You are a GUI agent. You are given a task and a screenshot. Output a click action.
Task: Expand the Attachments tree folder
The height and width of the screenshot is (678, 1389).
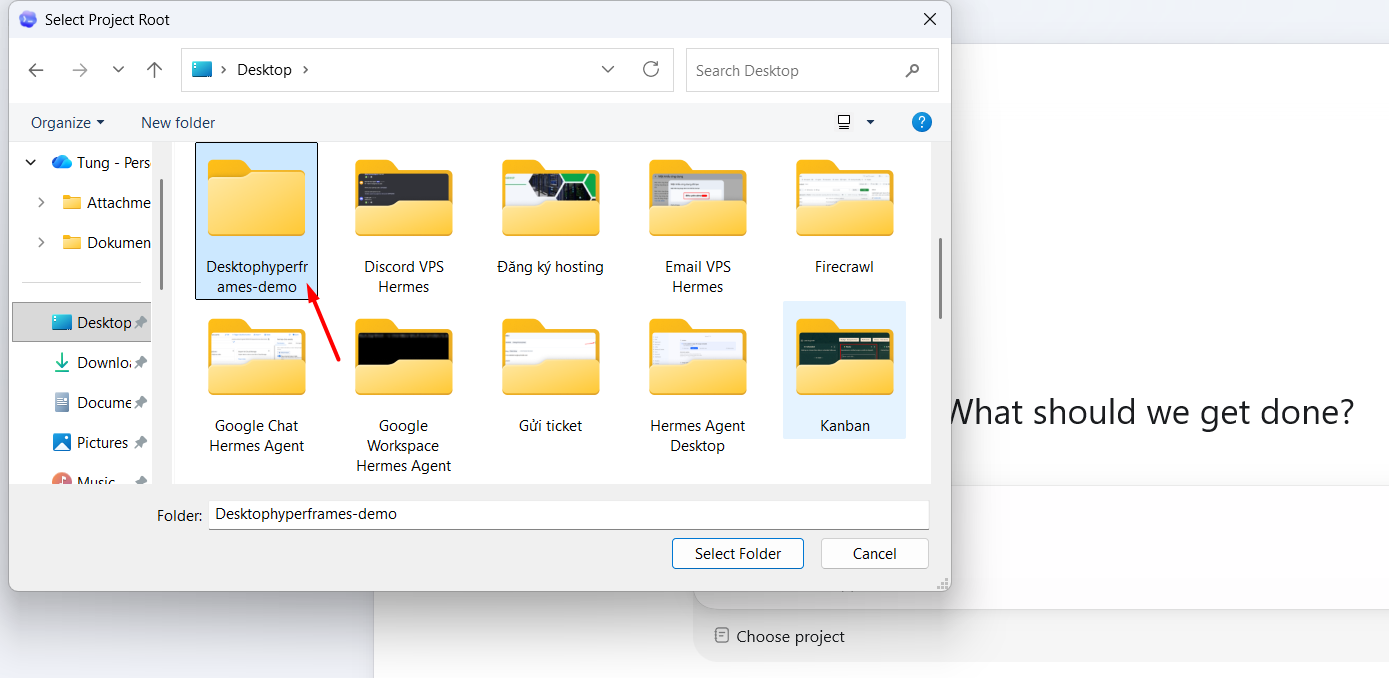[x=41, y=202]
